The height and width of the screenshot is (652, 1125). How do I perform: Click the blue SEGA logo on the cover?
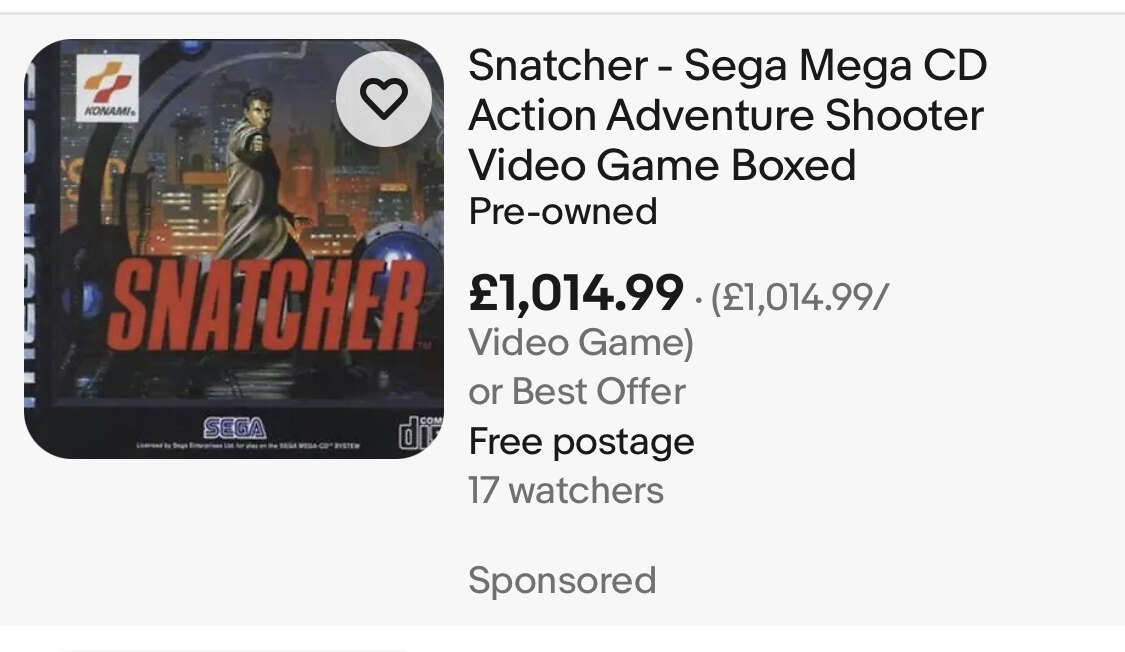[x=234, y=428]
